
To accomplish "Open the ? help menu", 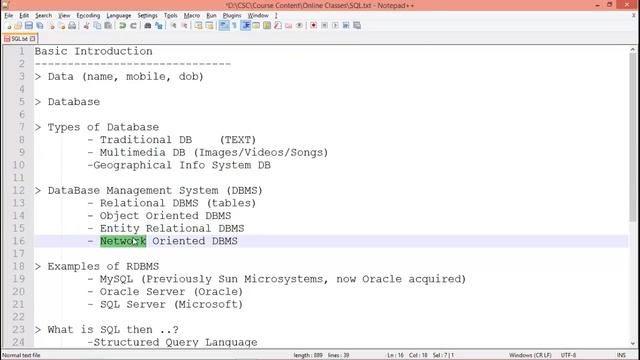I will [x=276, y=16].
